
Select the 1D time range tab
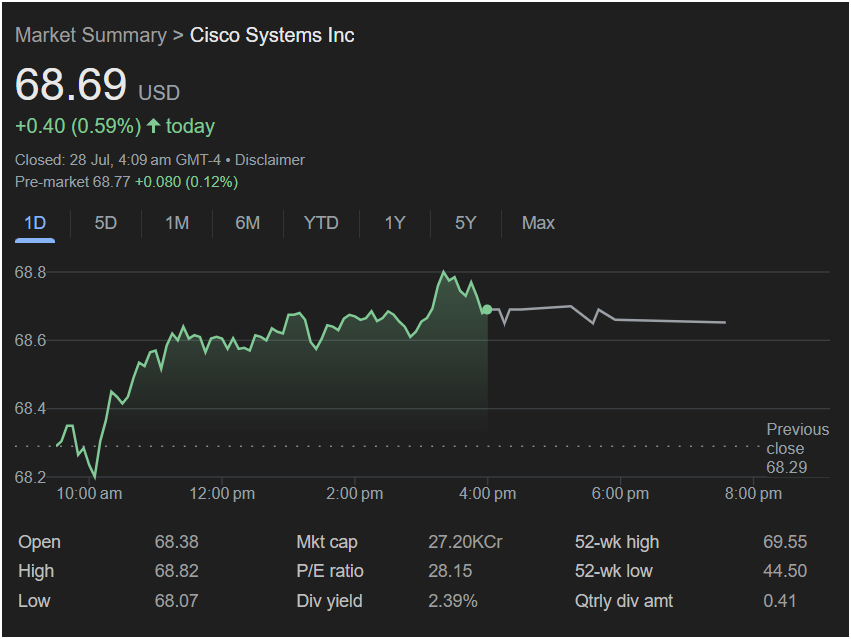pos(35,223)
